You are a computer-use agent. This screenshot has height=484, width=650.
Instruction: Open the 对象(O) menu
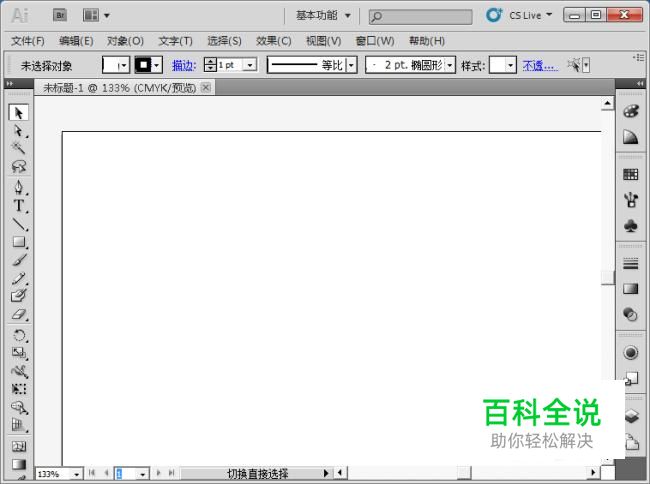(125, 41)
